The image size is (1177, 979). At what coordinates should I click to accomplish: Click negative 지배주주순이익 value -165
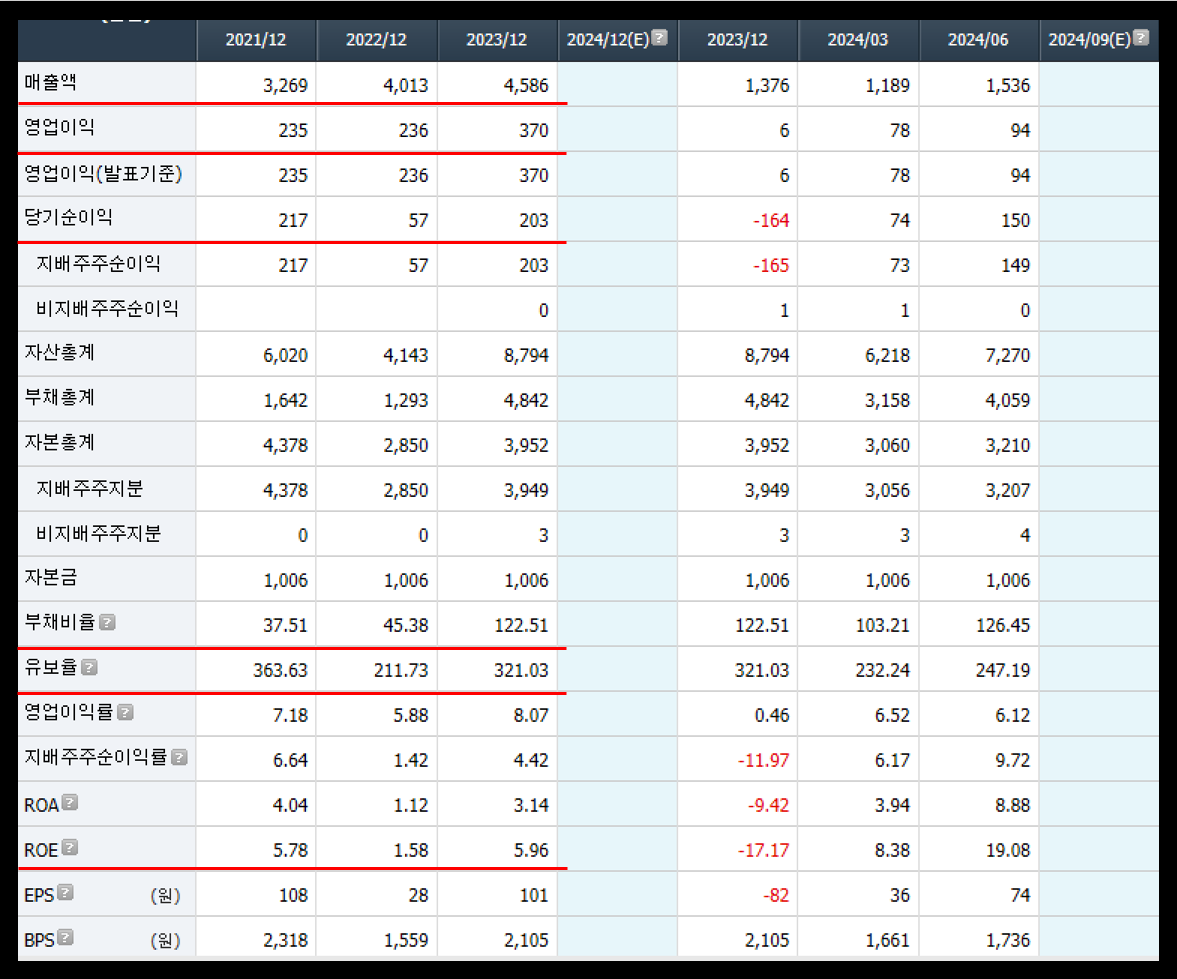tap(771, 266)
